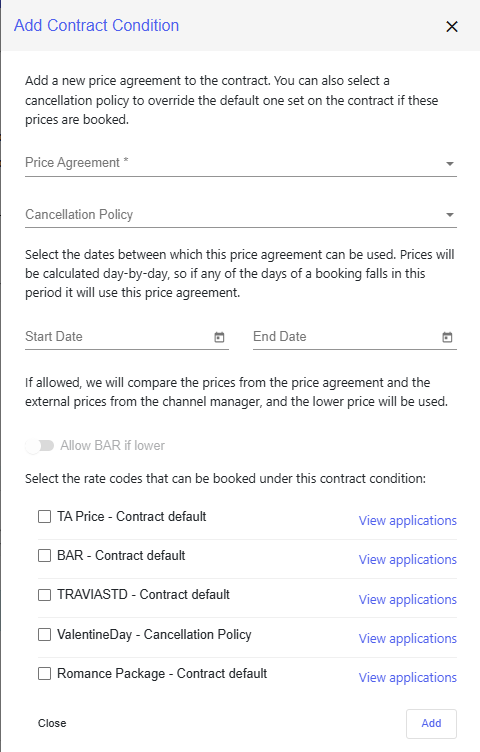The width and height of the screenshot is (480, 752).
Task: Toggle Allow BAR if lower switch
Action: [40, 446]
